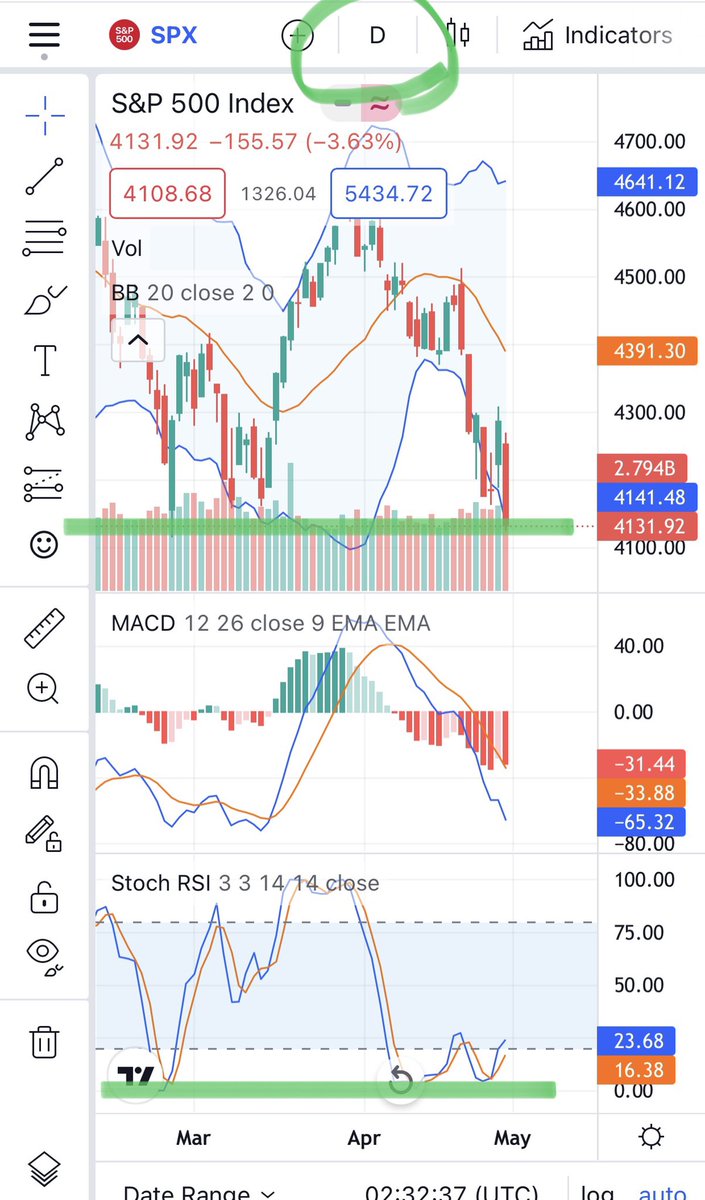Toggle magnet snap mode
705x1200 pixels.
pyautogui.click(x=44, y=772)
